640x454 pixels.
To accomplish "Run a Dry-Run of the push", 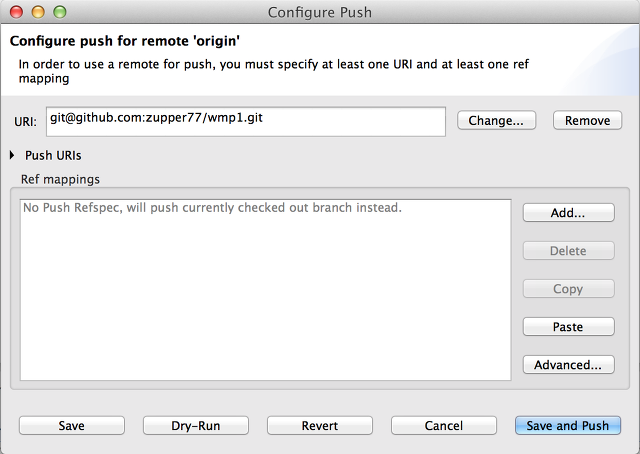I will pyautogui.click(x=196, y=425).
